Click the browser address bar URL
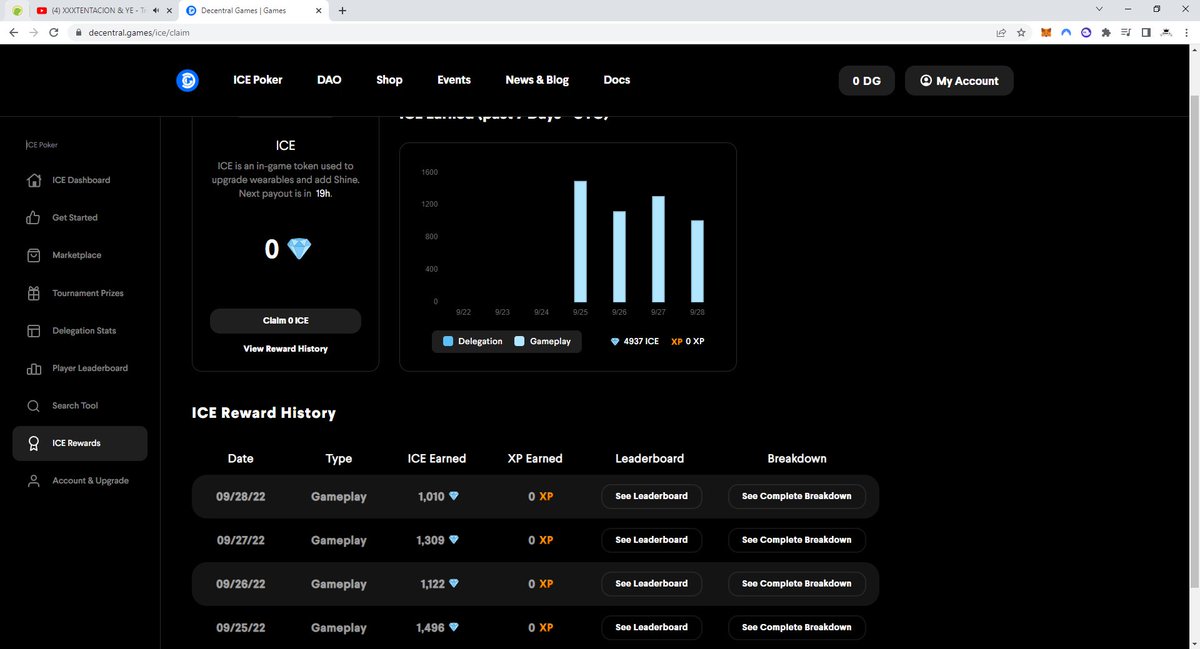Viewport: 1200px width, 649px height. pos(138,32)
